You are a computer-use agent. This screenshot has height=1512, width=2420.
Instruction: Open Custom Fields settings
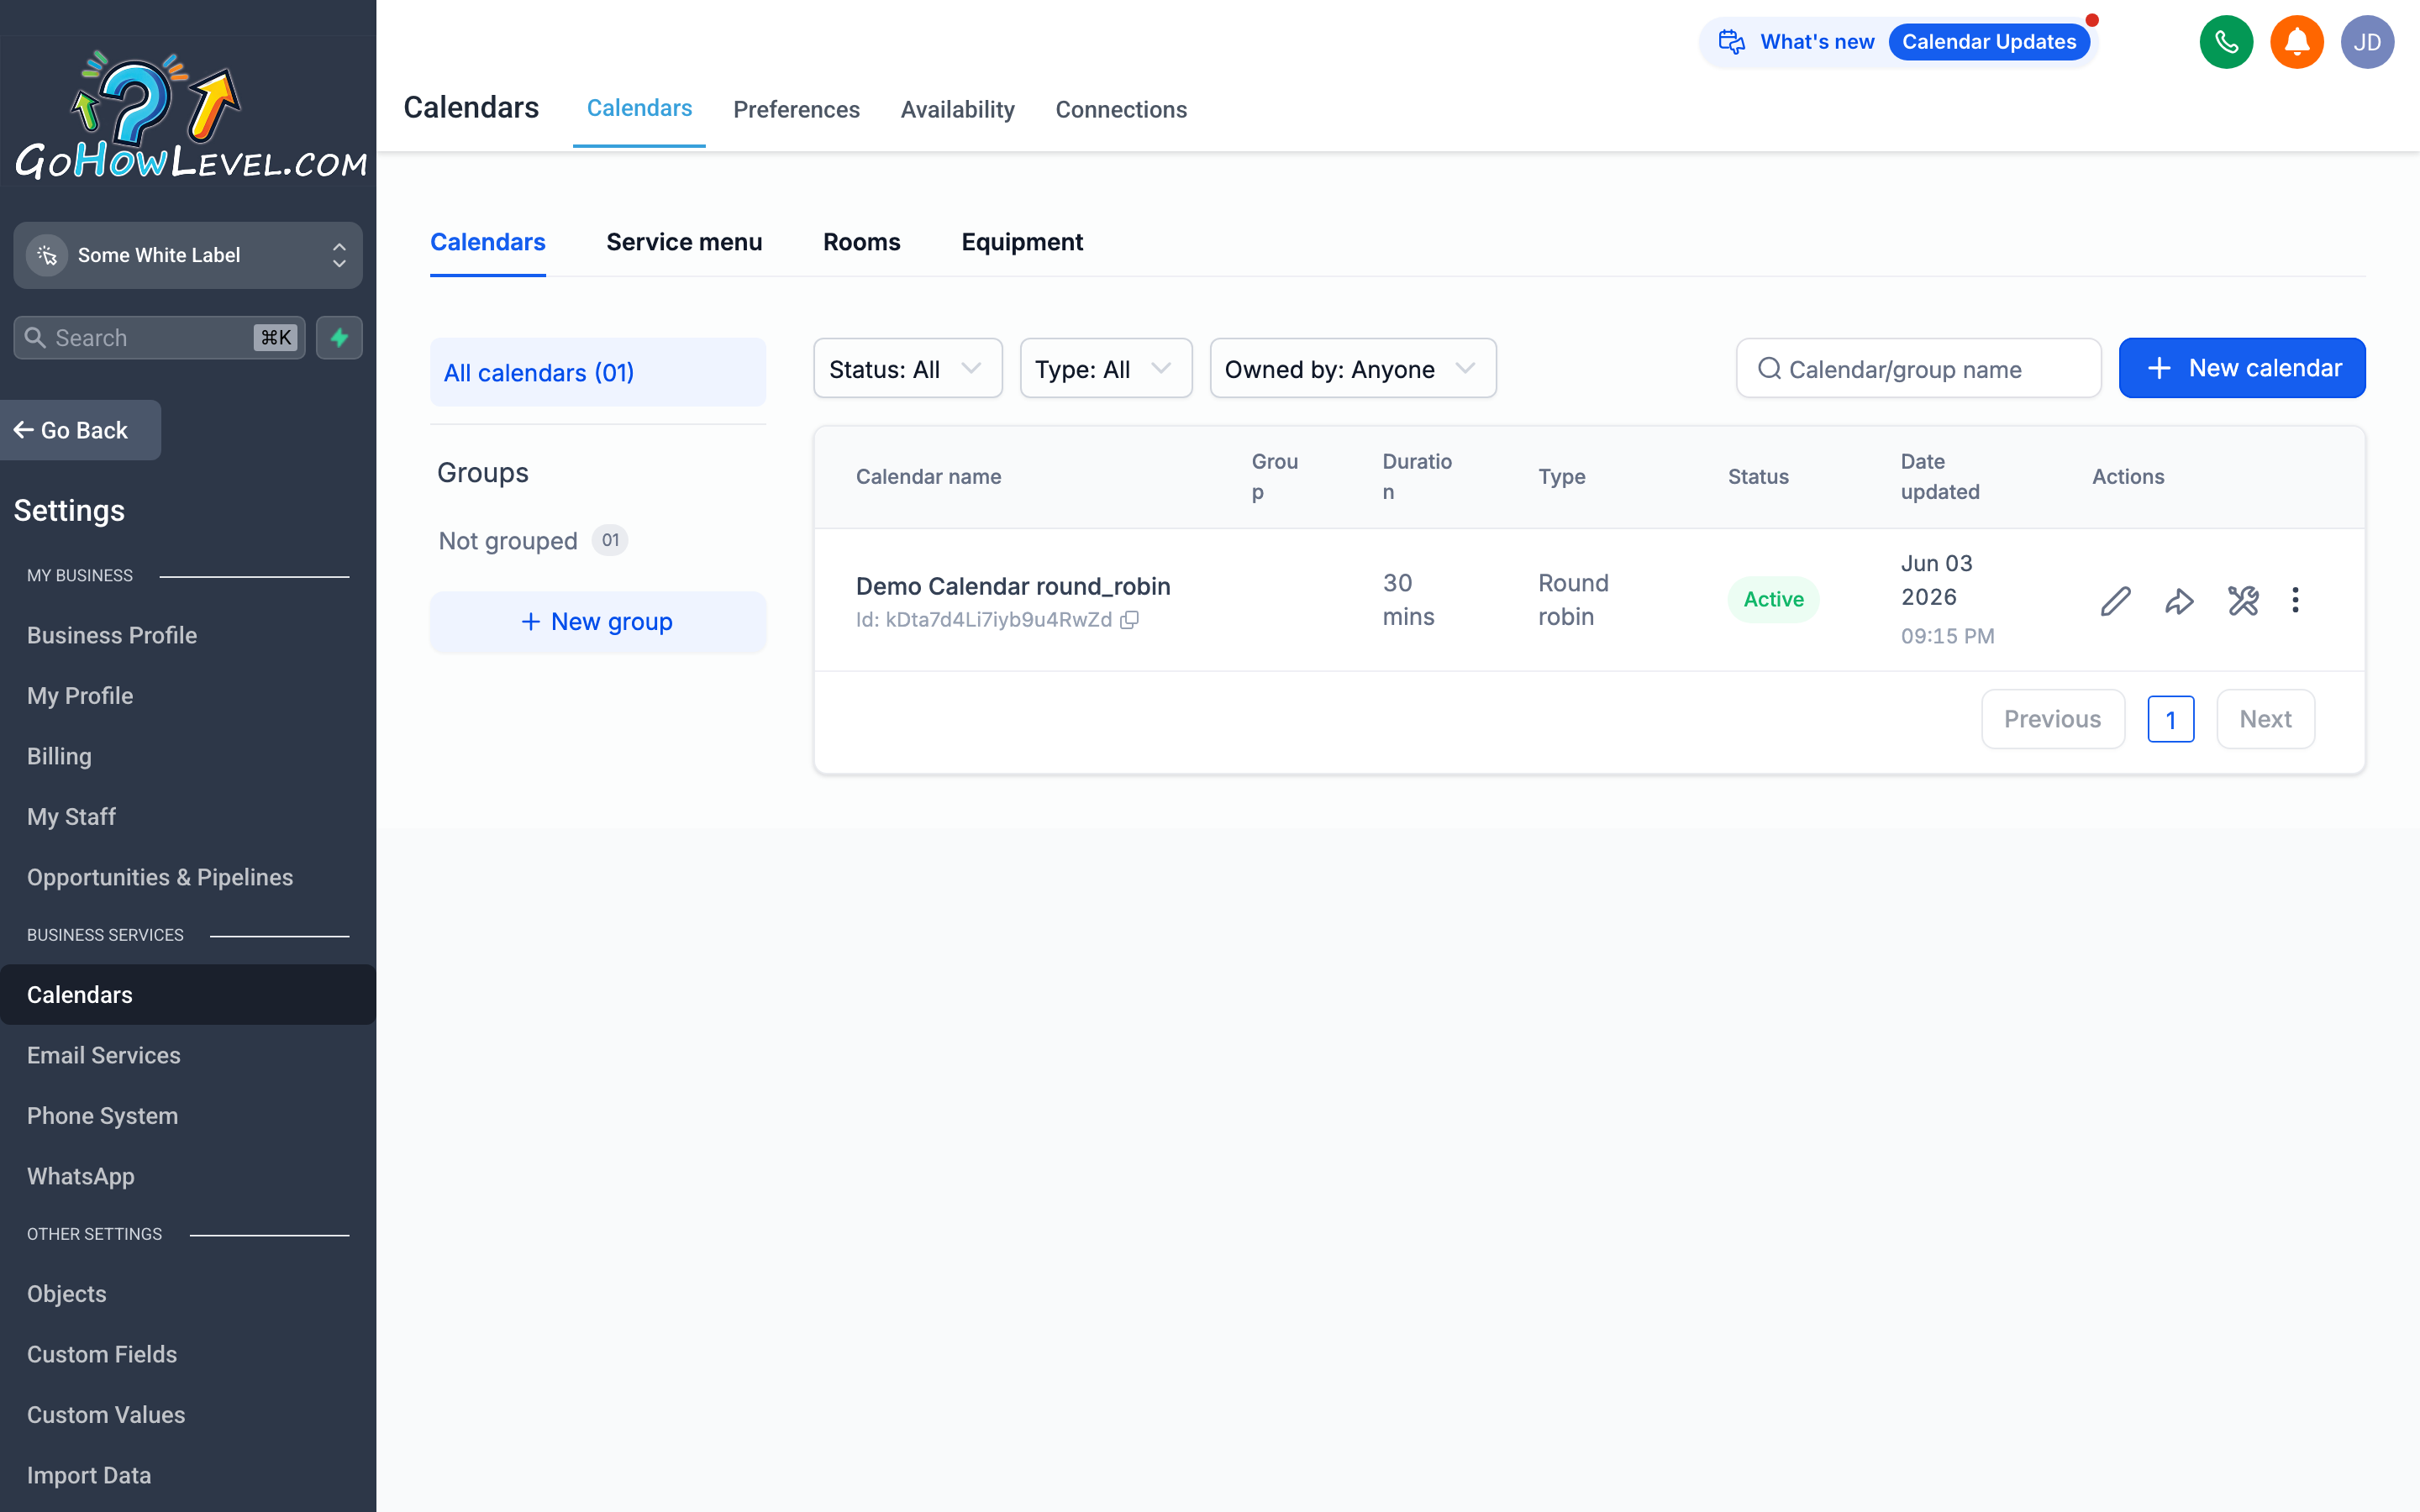102,1354
